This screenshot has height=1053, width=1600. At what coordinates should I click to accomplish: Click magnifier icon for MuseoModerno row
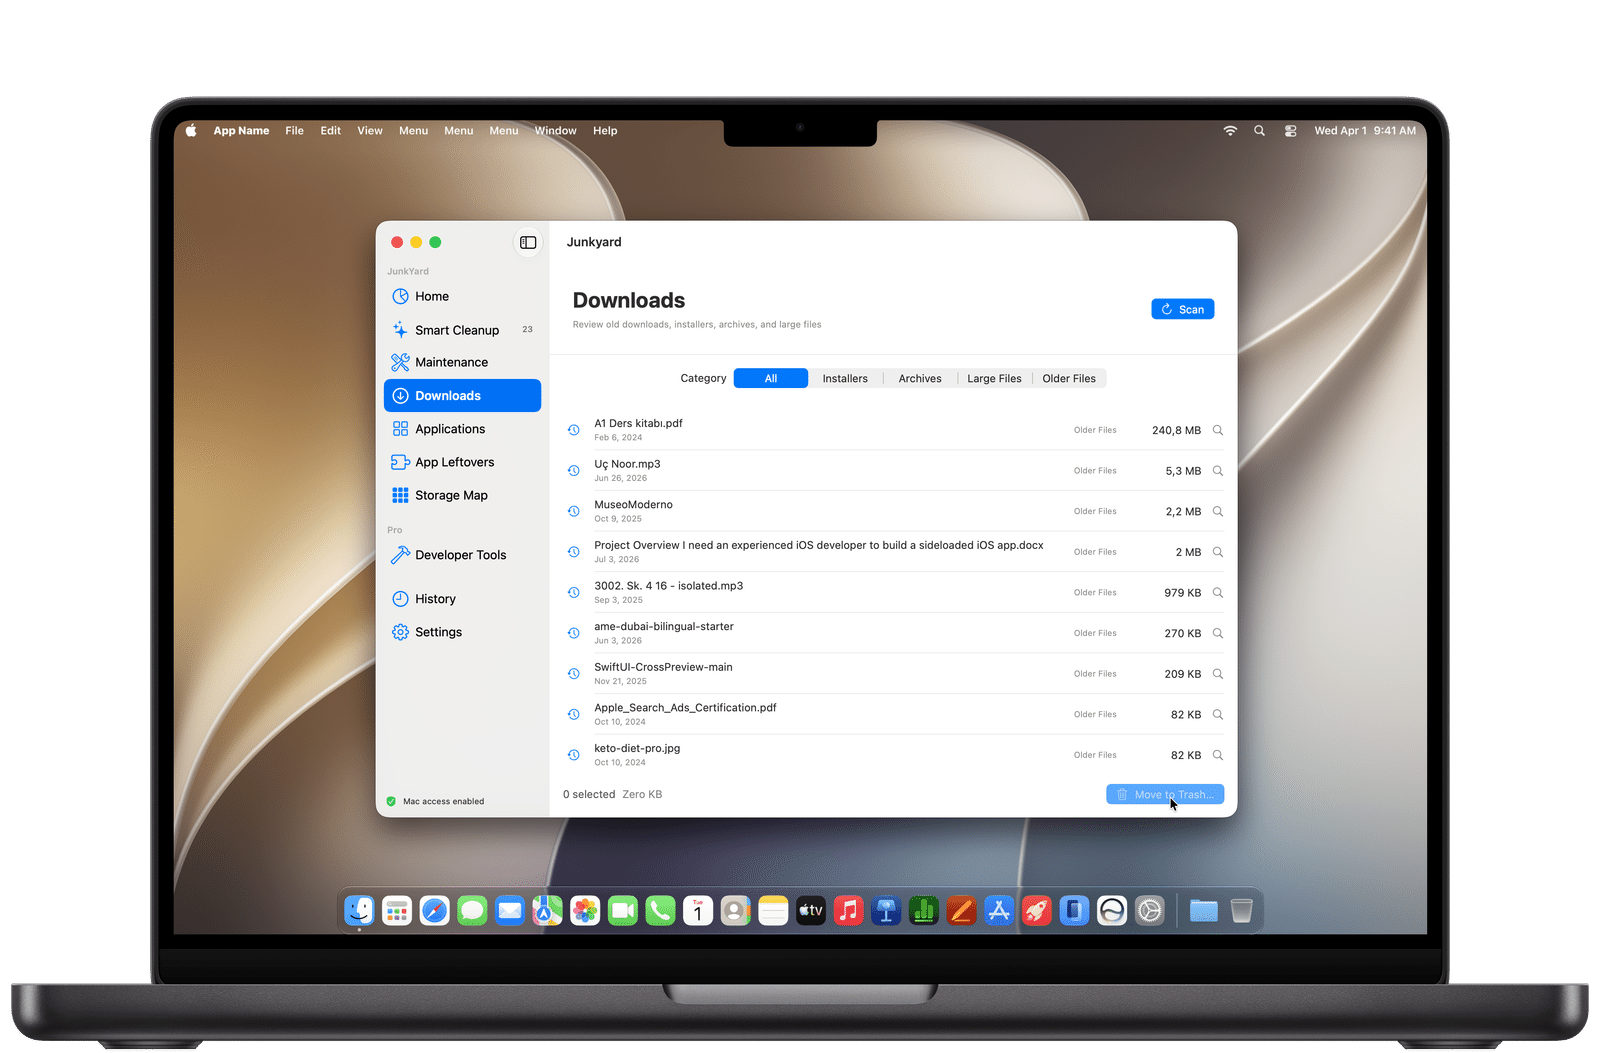pos(1218,511)
